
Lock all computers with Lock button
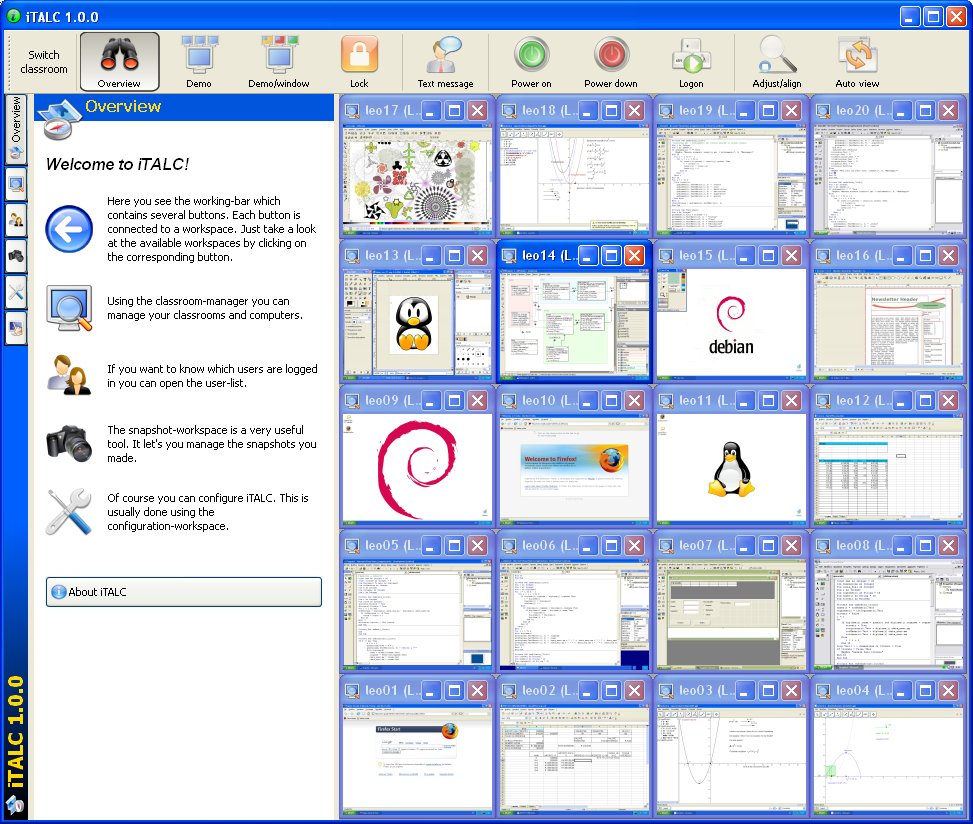[x=358, y=62]
